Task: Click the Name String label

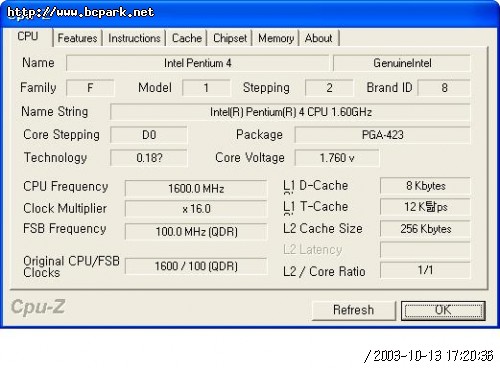Action: [55, 112]
